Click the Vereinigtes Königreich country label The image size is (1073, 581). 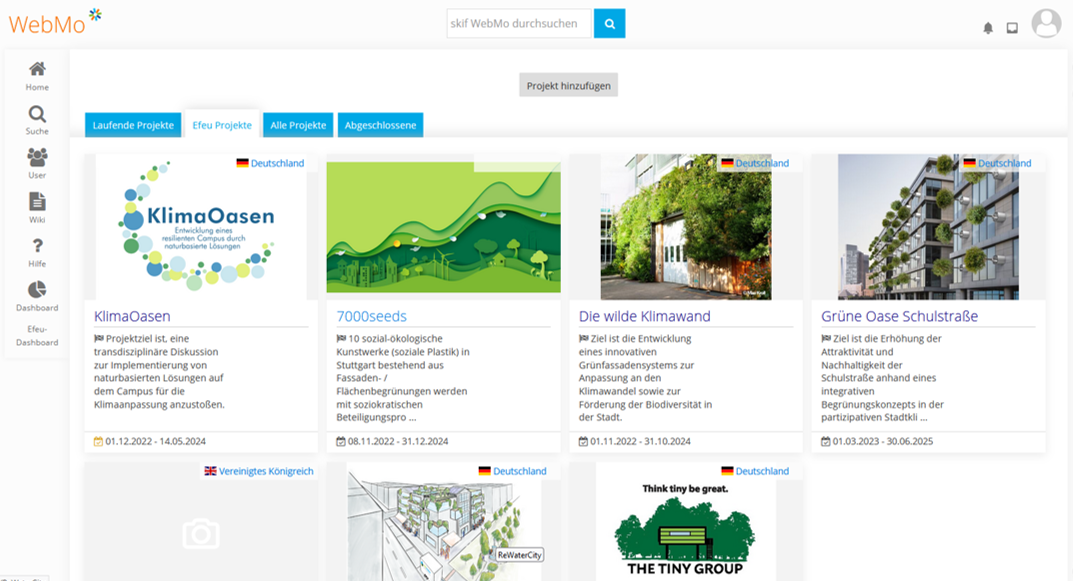coord(258,471)
